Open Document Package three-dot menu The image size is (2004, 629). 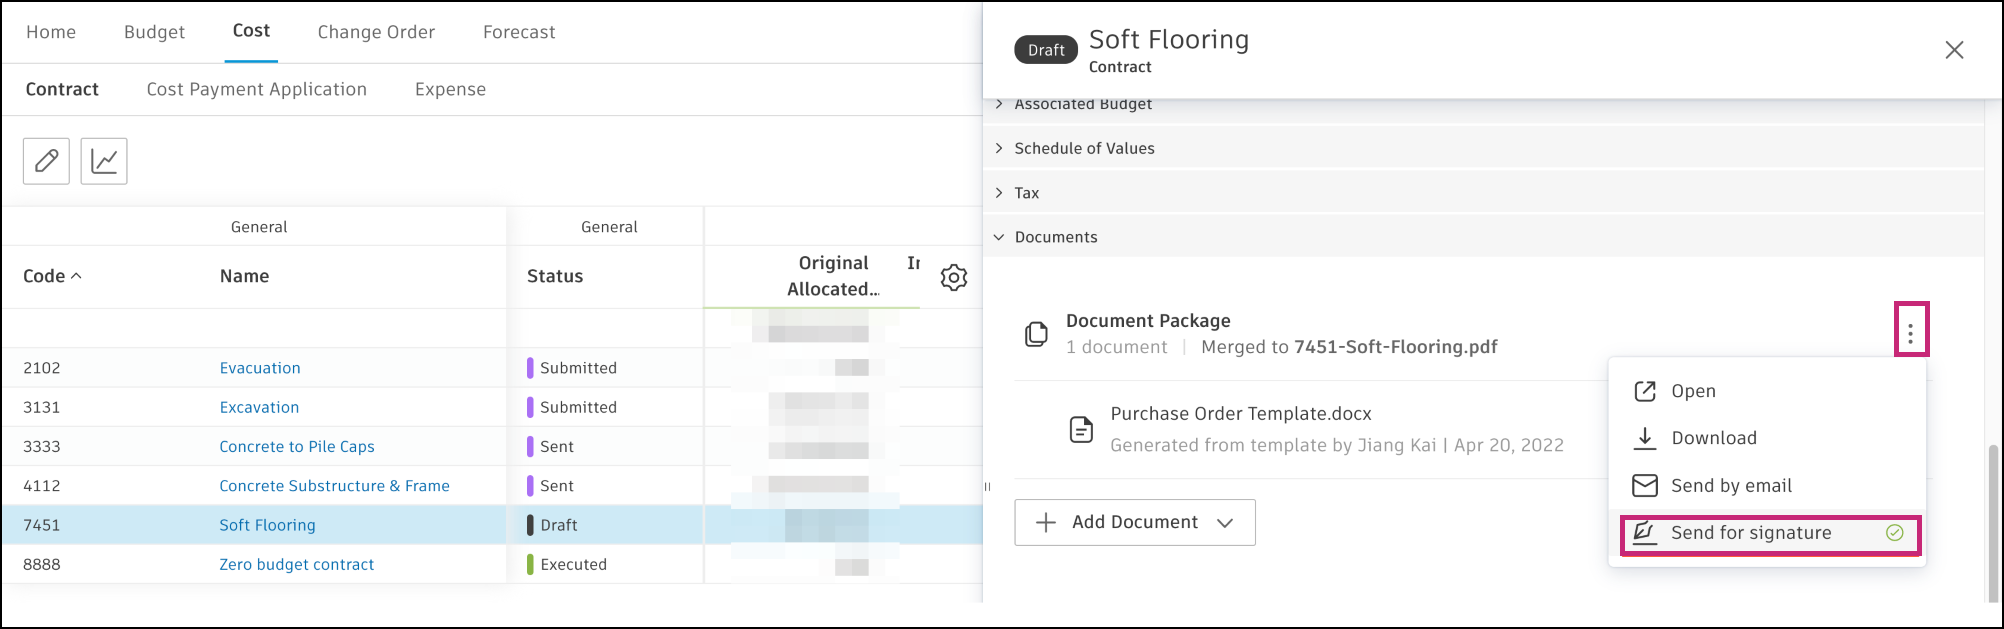(x=1910, y=334)
